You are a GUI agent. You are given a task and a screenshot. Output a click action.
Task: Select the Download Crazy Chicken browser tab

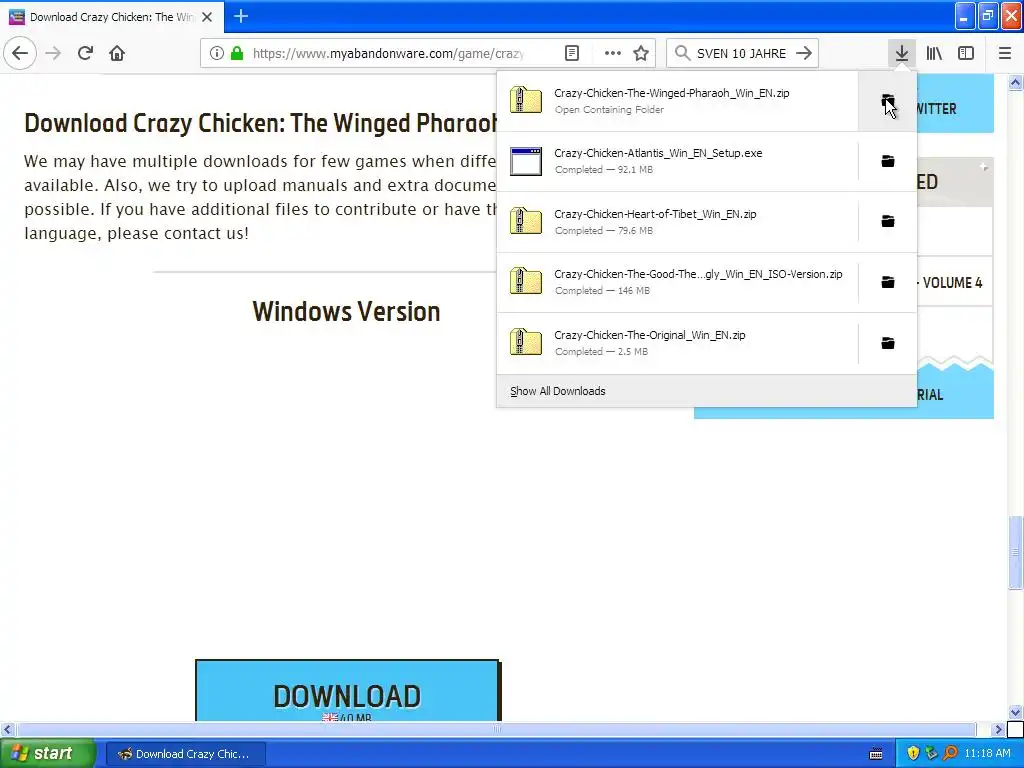tap(112, 17)
